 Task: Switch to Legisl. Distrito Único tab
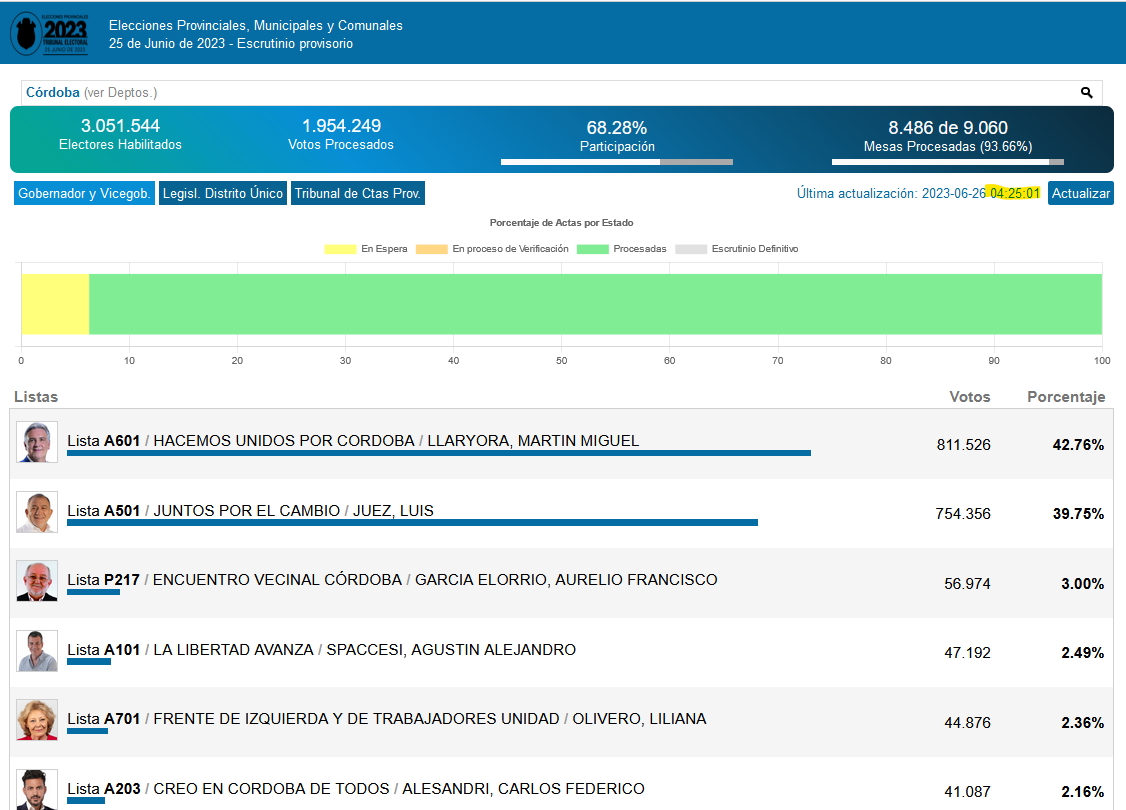click(x=223, y=193)
